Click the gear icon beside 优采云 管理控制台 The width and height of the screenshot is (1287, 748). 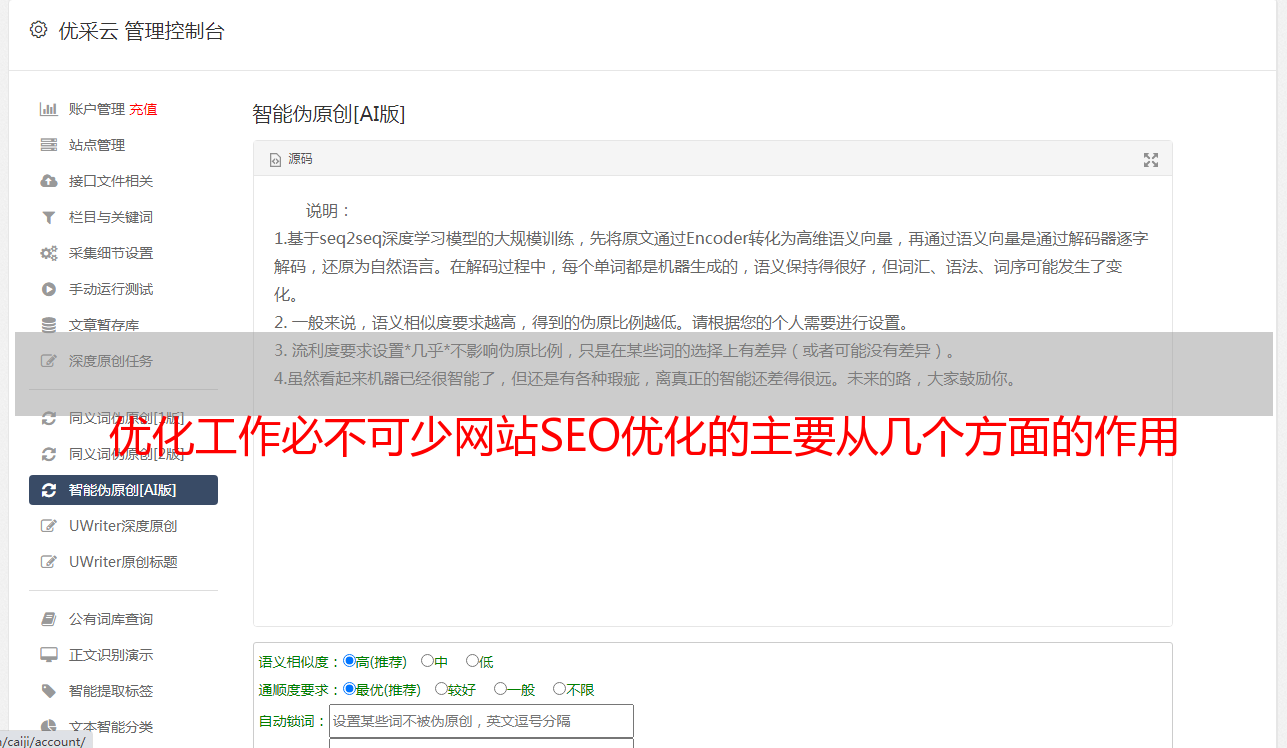(x=38, y=30)
